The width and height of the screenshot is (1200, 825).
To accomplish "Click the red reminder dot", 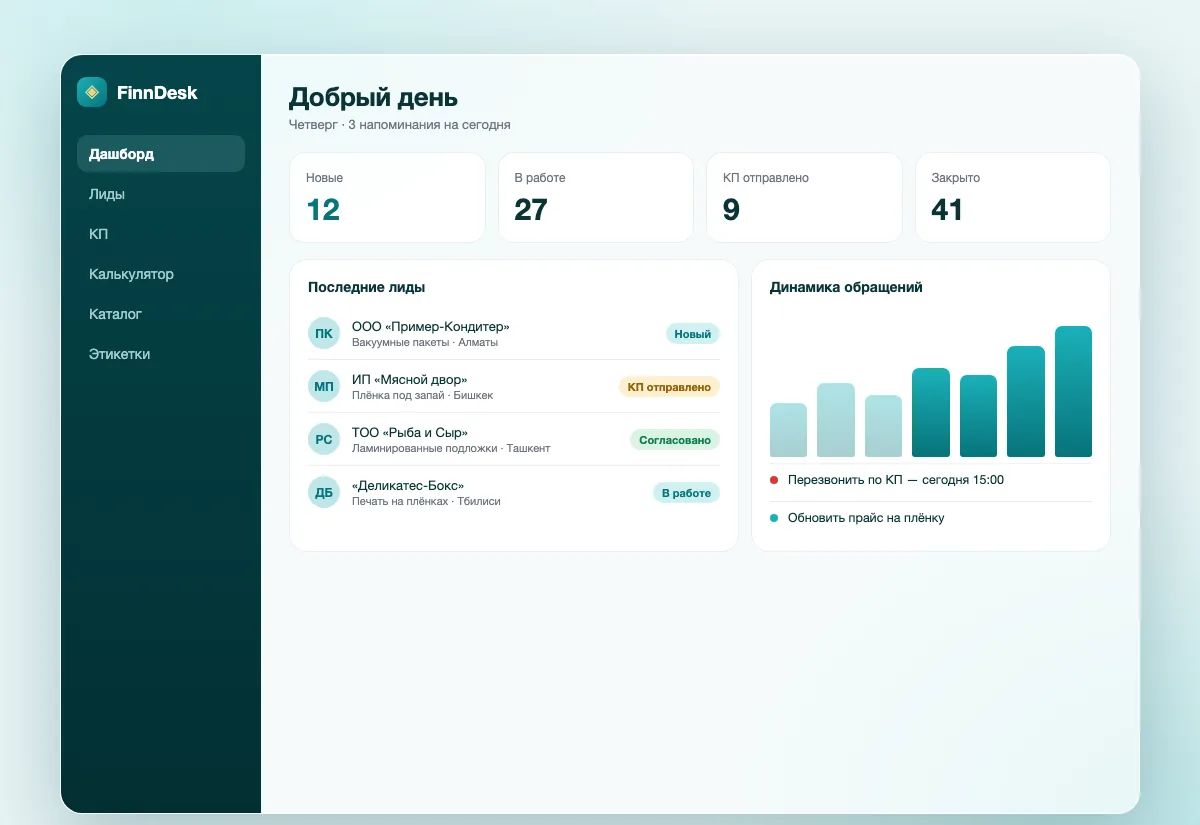I will click(x=774, y=480).
